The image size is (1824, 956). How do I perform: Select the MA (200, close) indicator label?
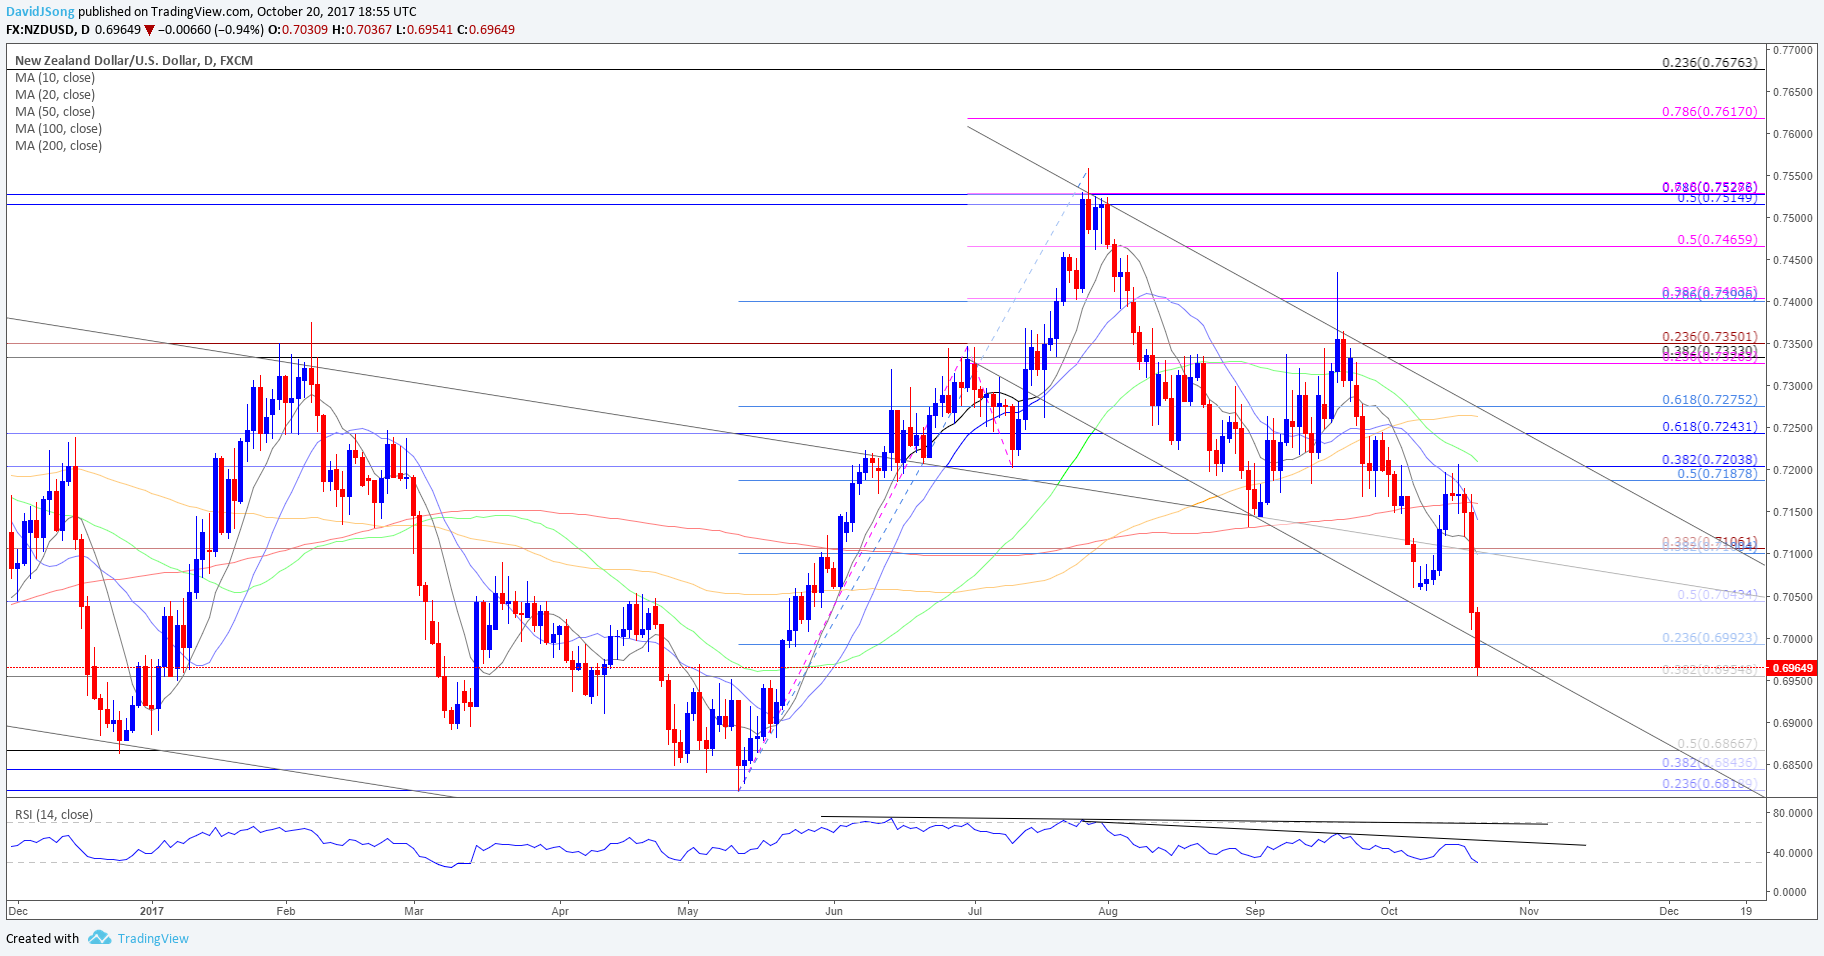[x=58, y=146]
